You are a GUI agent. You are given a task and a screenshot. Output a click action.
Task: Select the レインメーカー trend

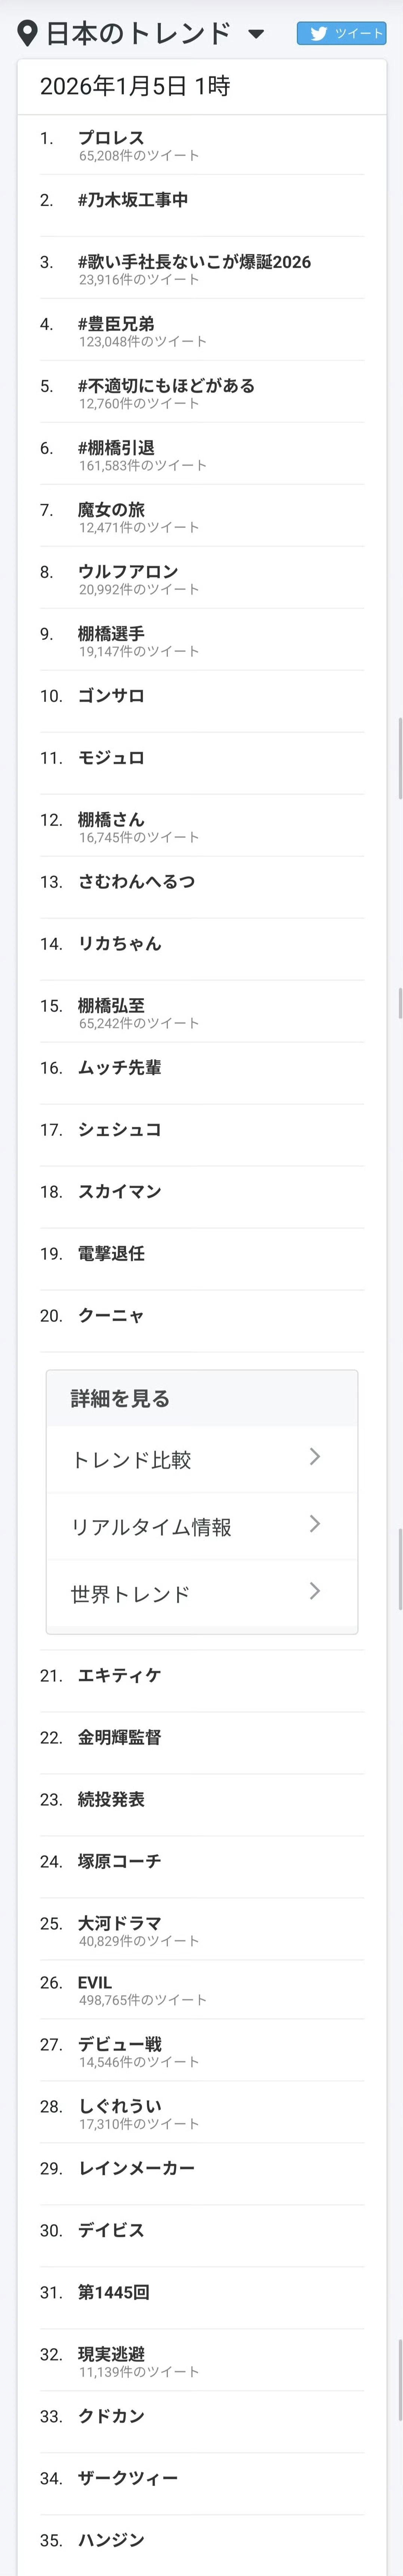136,2168
